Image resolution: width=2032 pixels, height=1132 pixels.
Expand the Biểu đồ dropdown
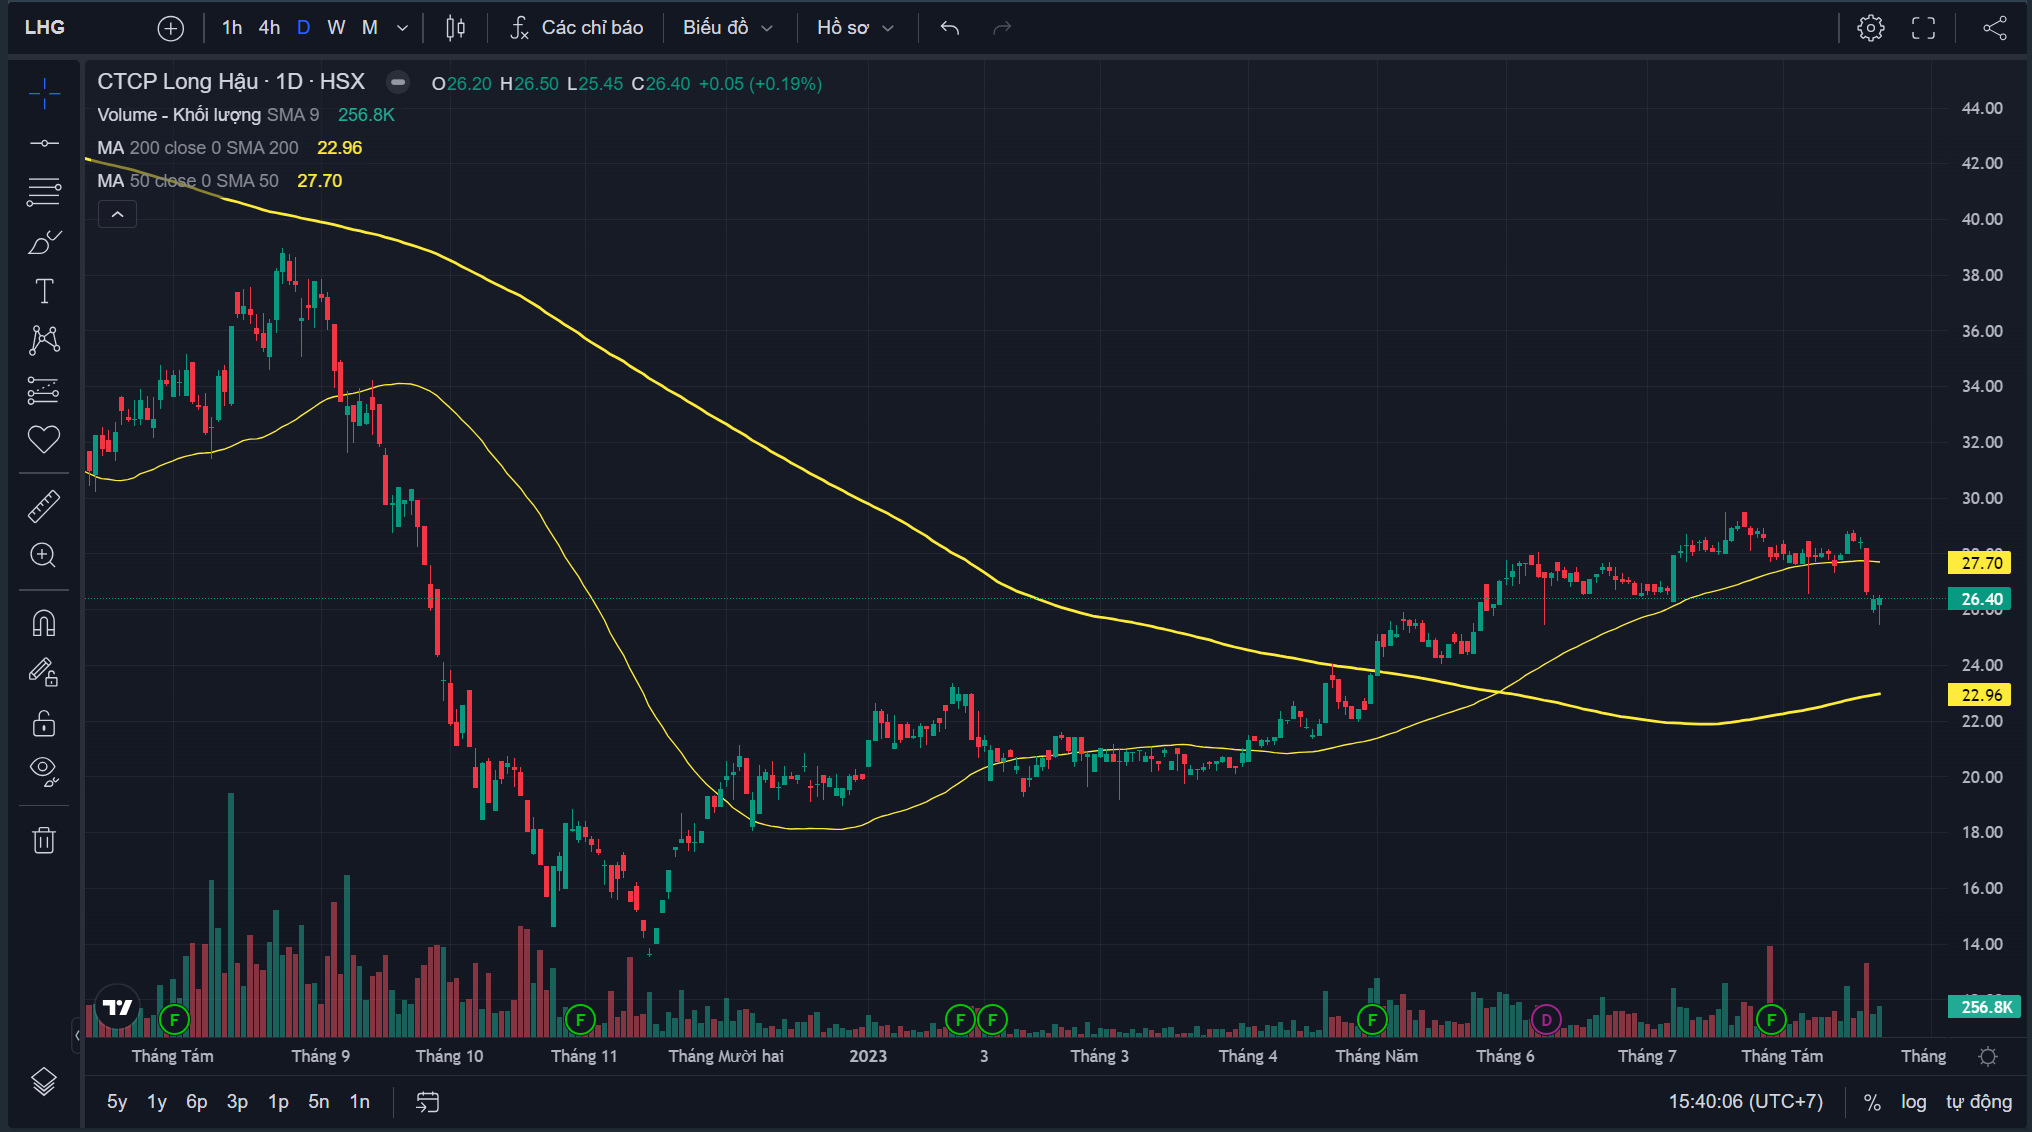pyautogui.click(x=727, y=28)
